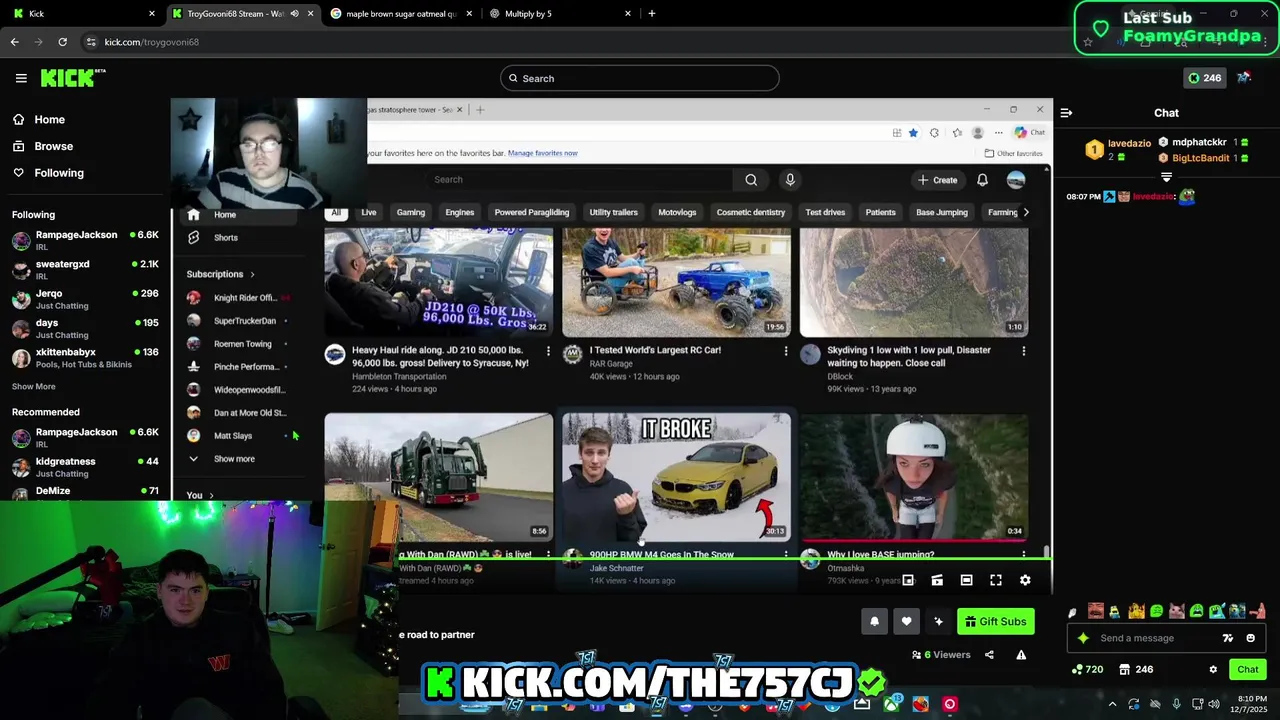Open the channel shop icon showing 246

point(1135,670)
